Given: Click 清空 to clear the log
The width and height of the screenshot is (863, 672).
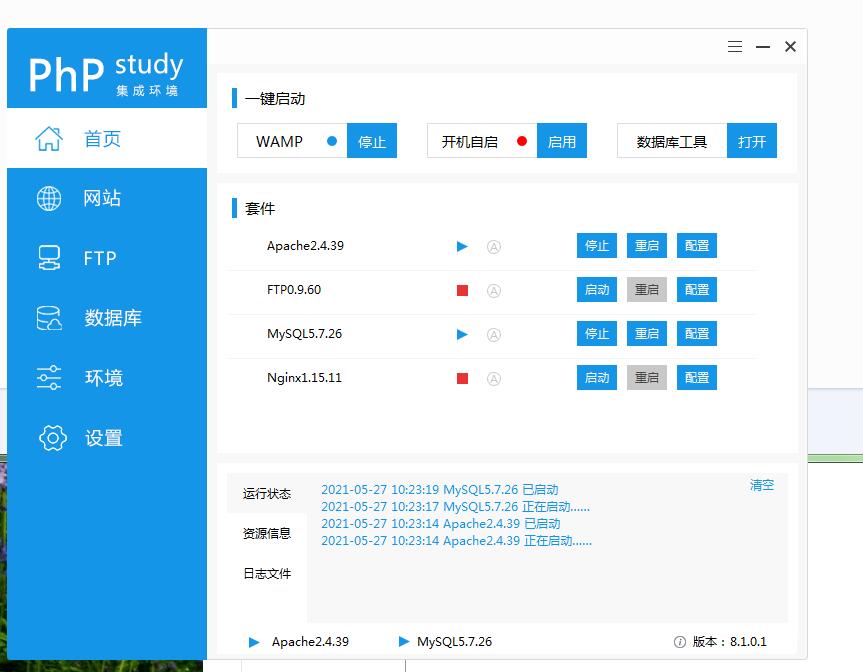Looking at the screenshot, I should (x=762, y=485).
